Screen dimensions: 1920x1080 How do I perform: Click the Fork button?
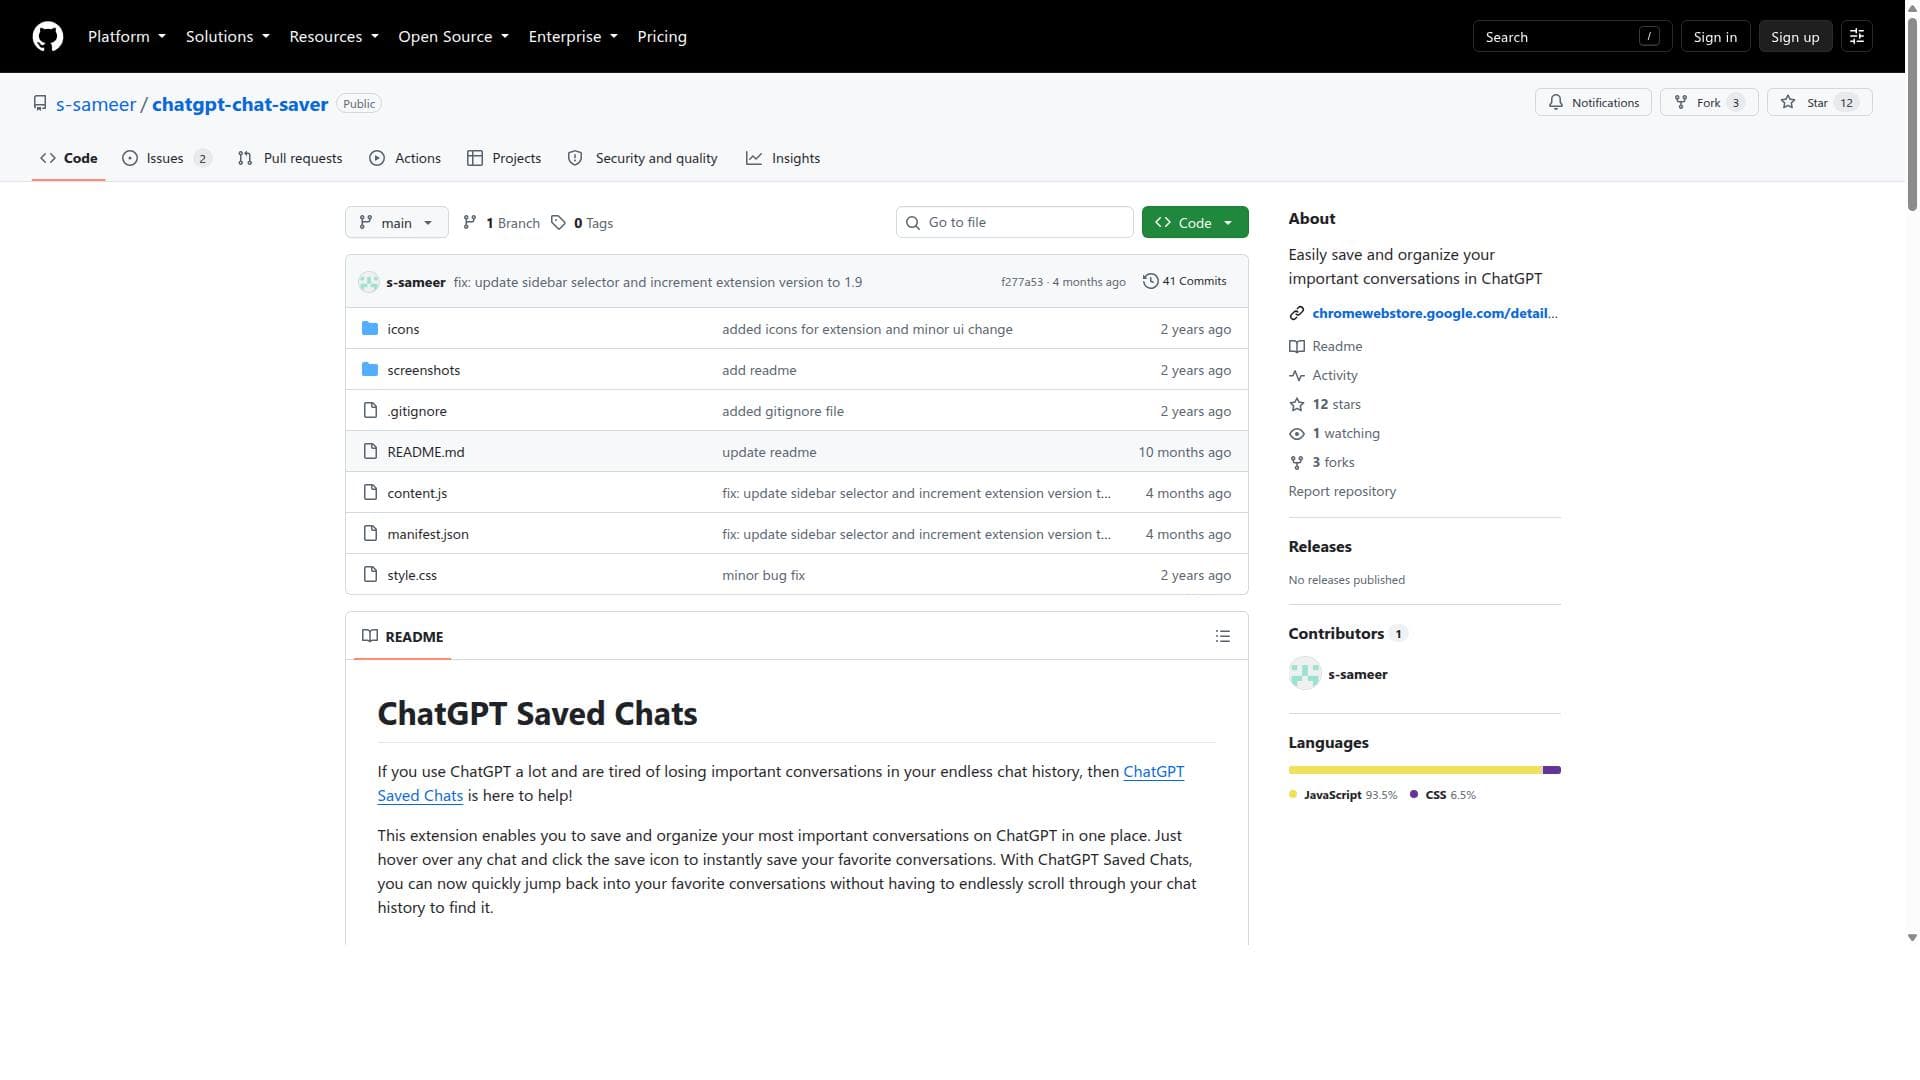tap(1709, 103)
